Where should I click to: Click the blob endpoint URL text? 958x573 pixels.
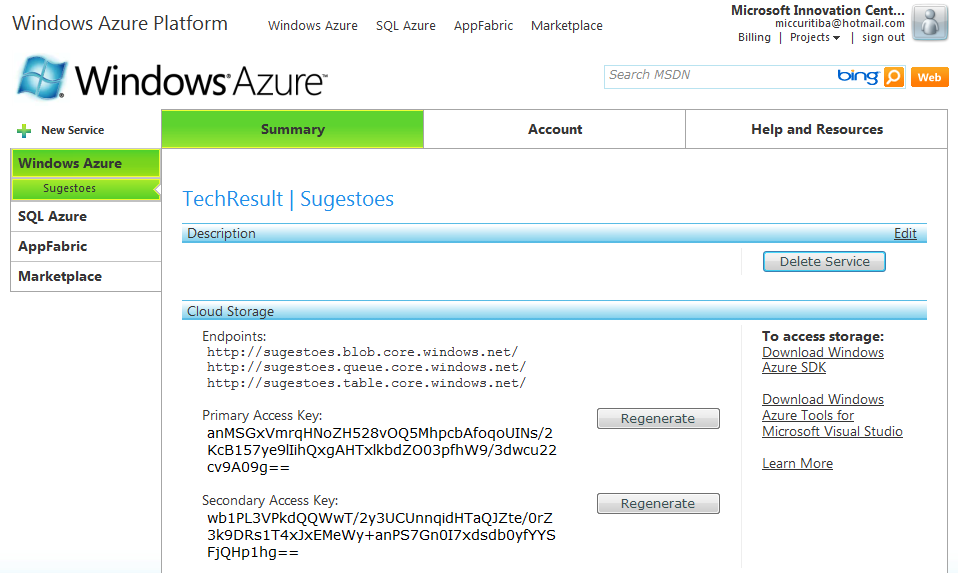[x=362, y=352]
